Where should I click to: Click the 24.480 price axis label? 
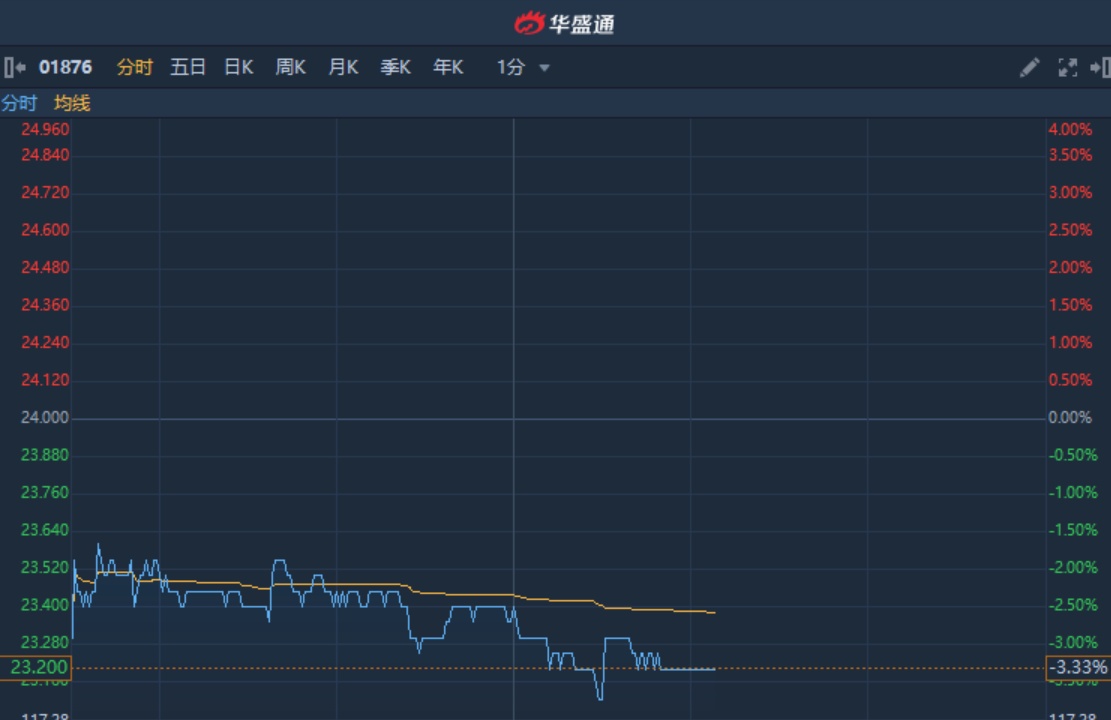(45, 268)
